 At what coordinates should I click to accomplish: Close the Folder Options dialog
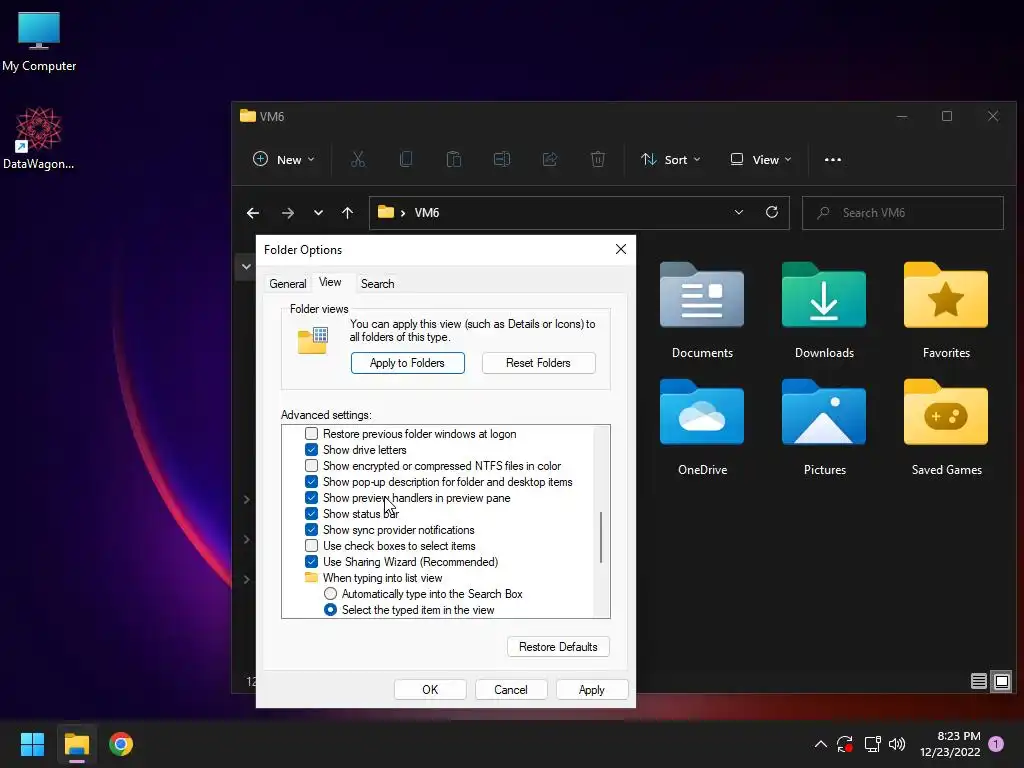coord(621,249)
